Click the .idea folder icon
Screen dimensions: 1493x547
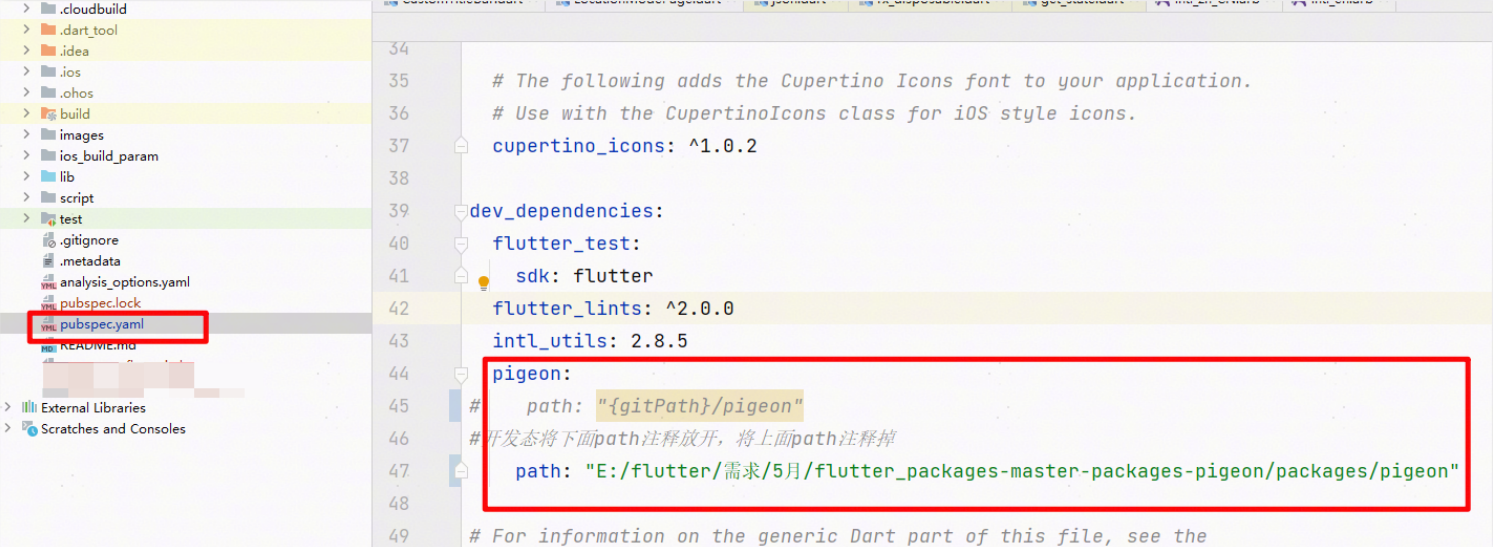49,51
